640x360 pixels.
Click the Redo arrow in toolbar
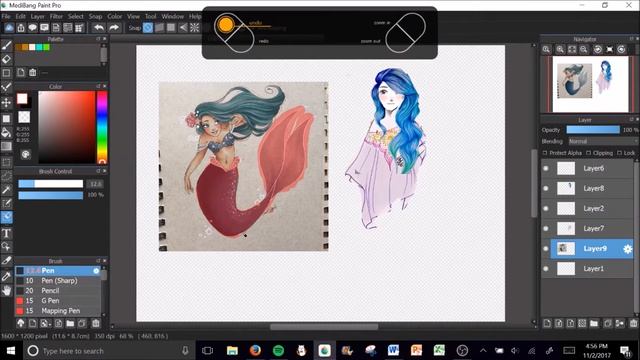pyautogui.click(x=114, y=28)
